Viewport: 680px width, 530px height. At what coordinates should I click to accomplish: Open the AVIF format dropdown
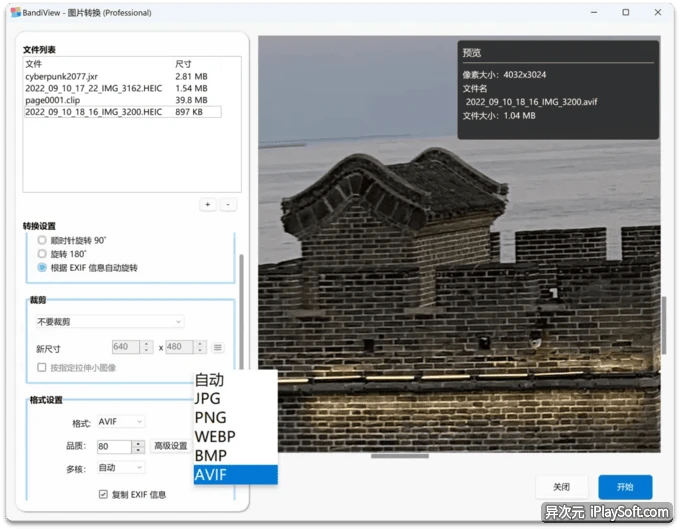click(121, 422)
